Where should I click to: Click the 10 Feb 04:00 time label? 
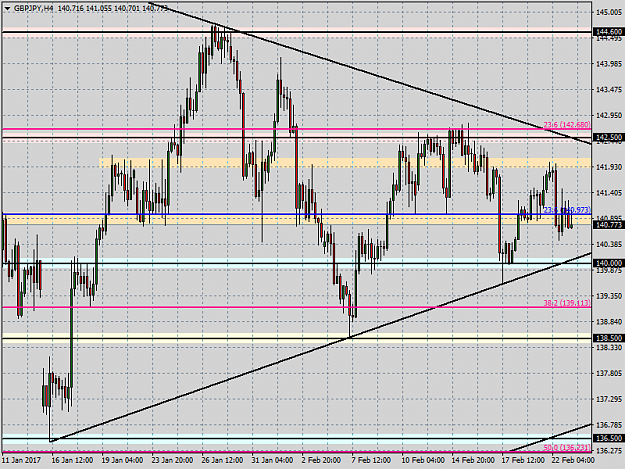coord(423,460)
